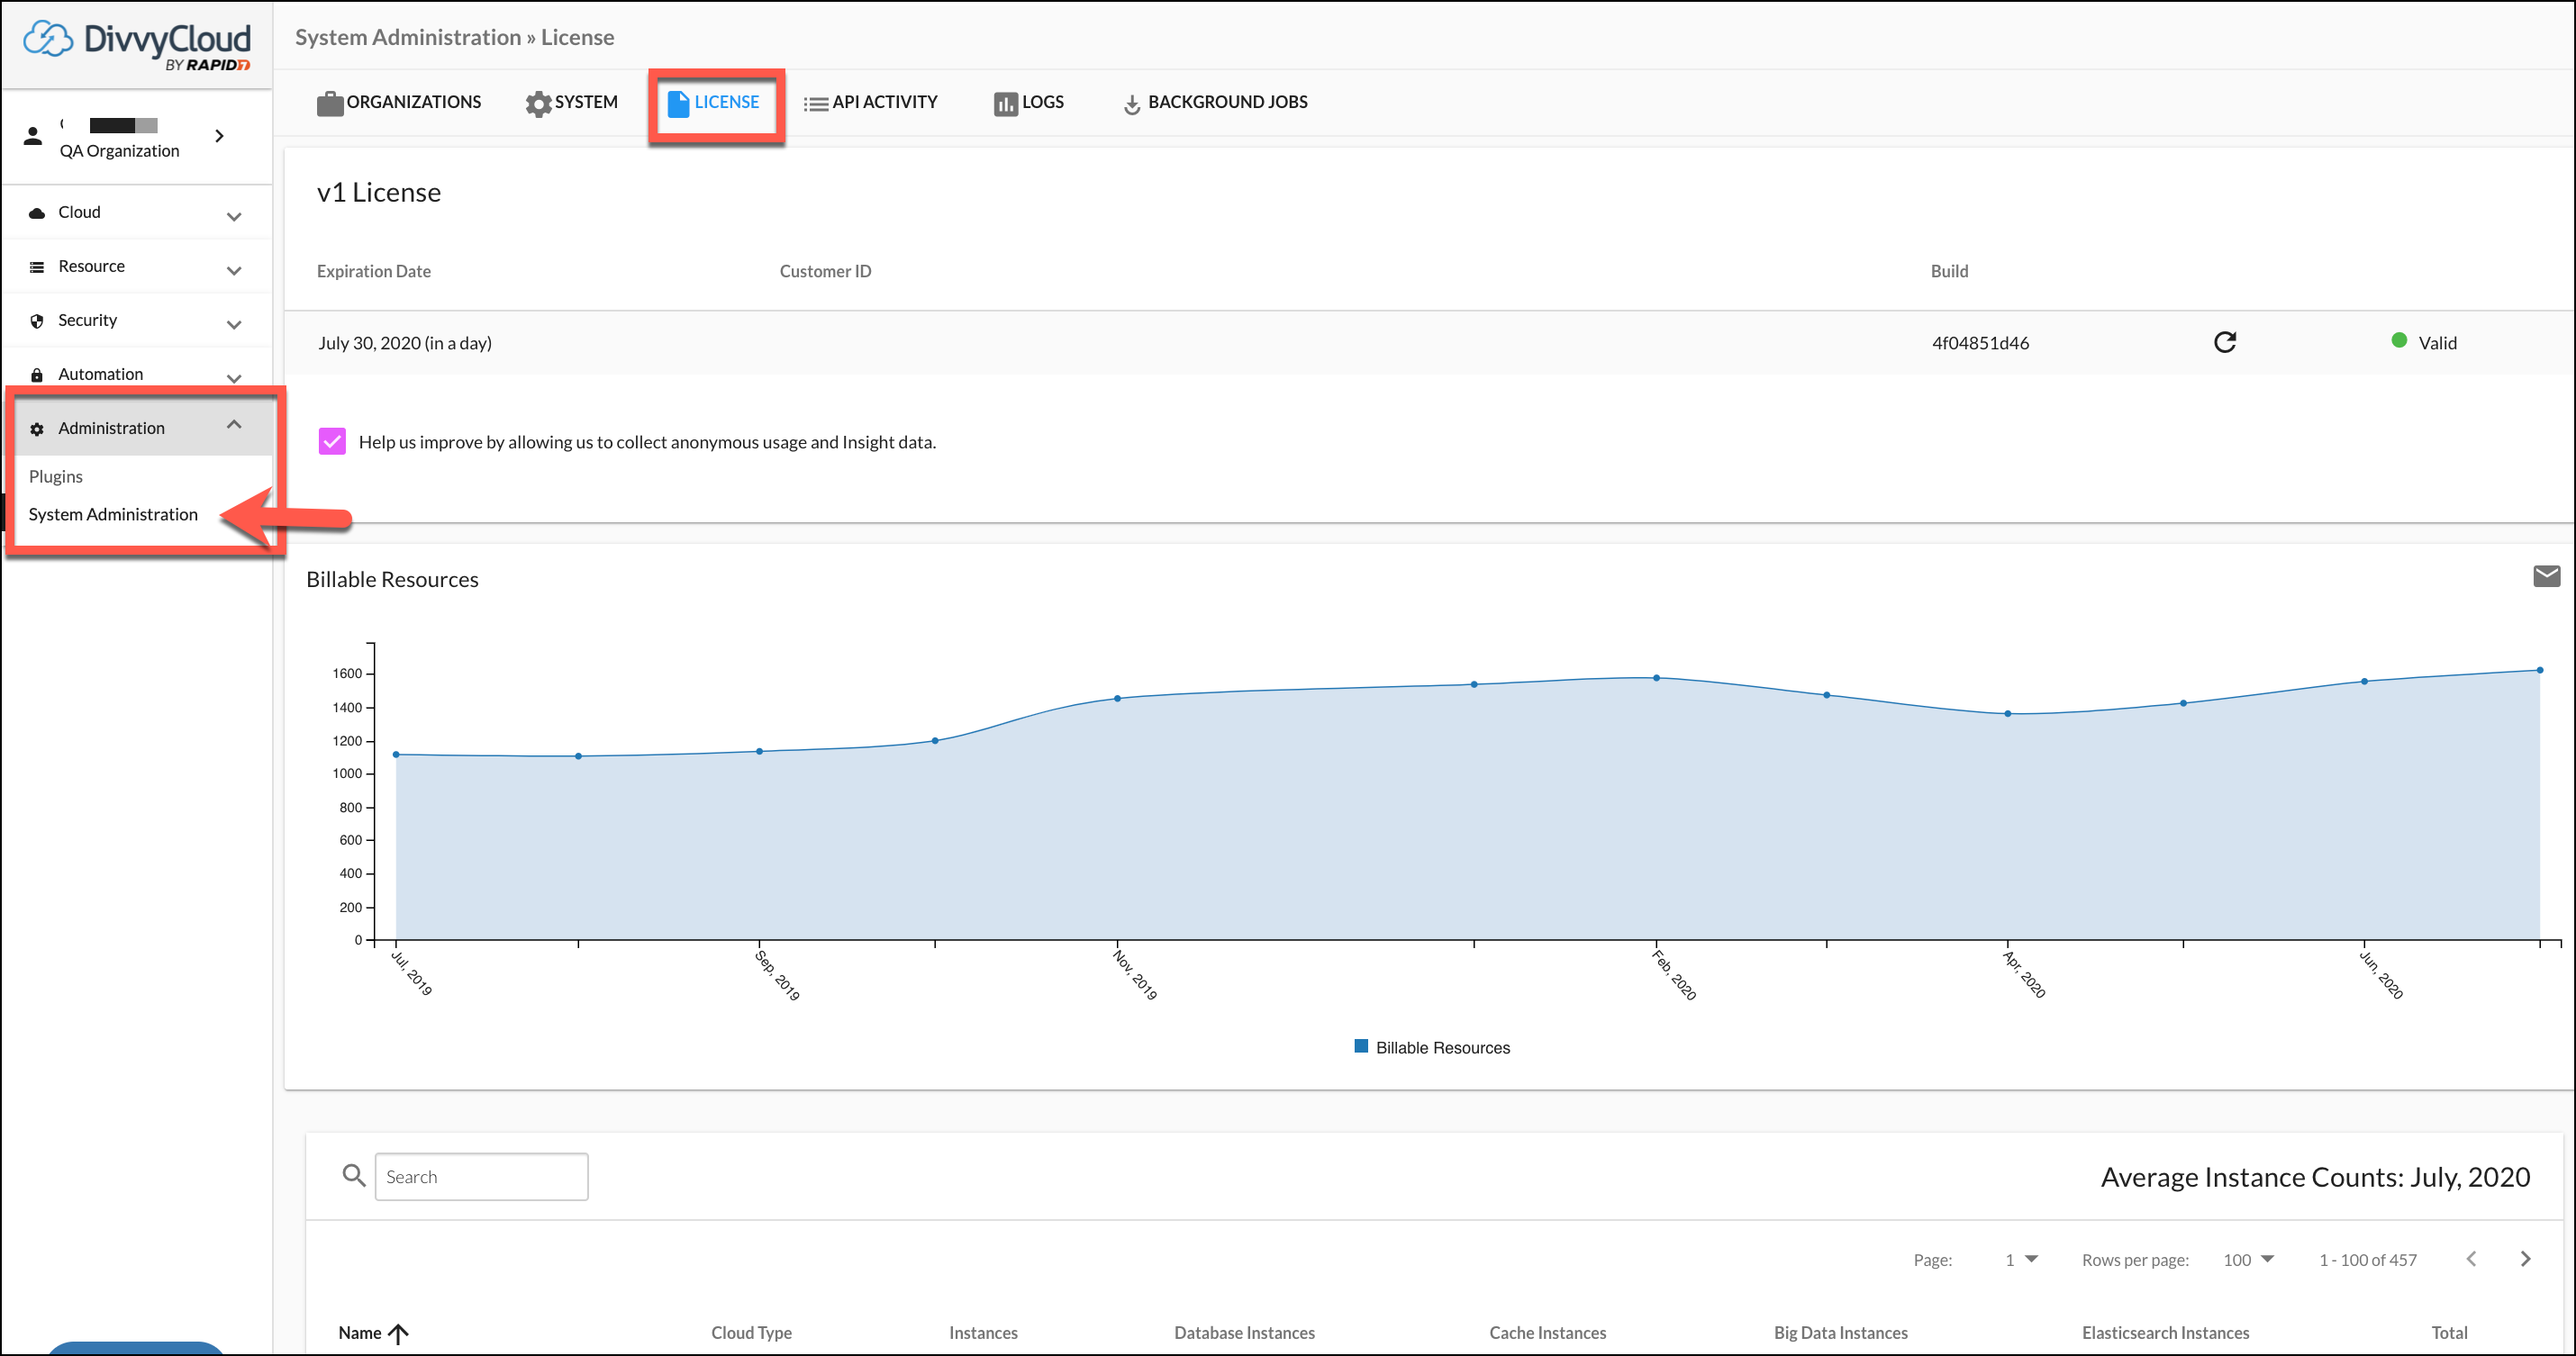Image resolution: width=2576 pixels, height=1356 pixels.
Task: Open the Page number dropdown
Action: [x=2021, y=1260]
